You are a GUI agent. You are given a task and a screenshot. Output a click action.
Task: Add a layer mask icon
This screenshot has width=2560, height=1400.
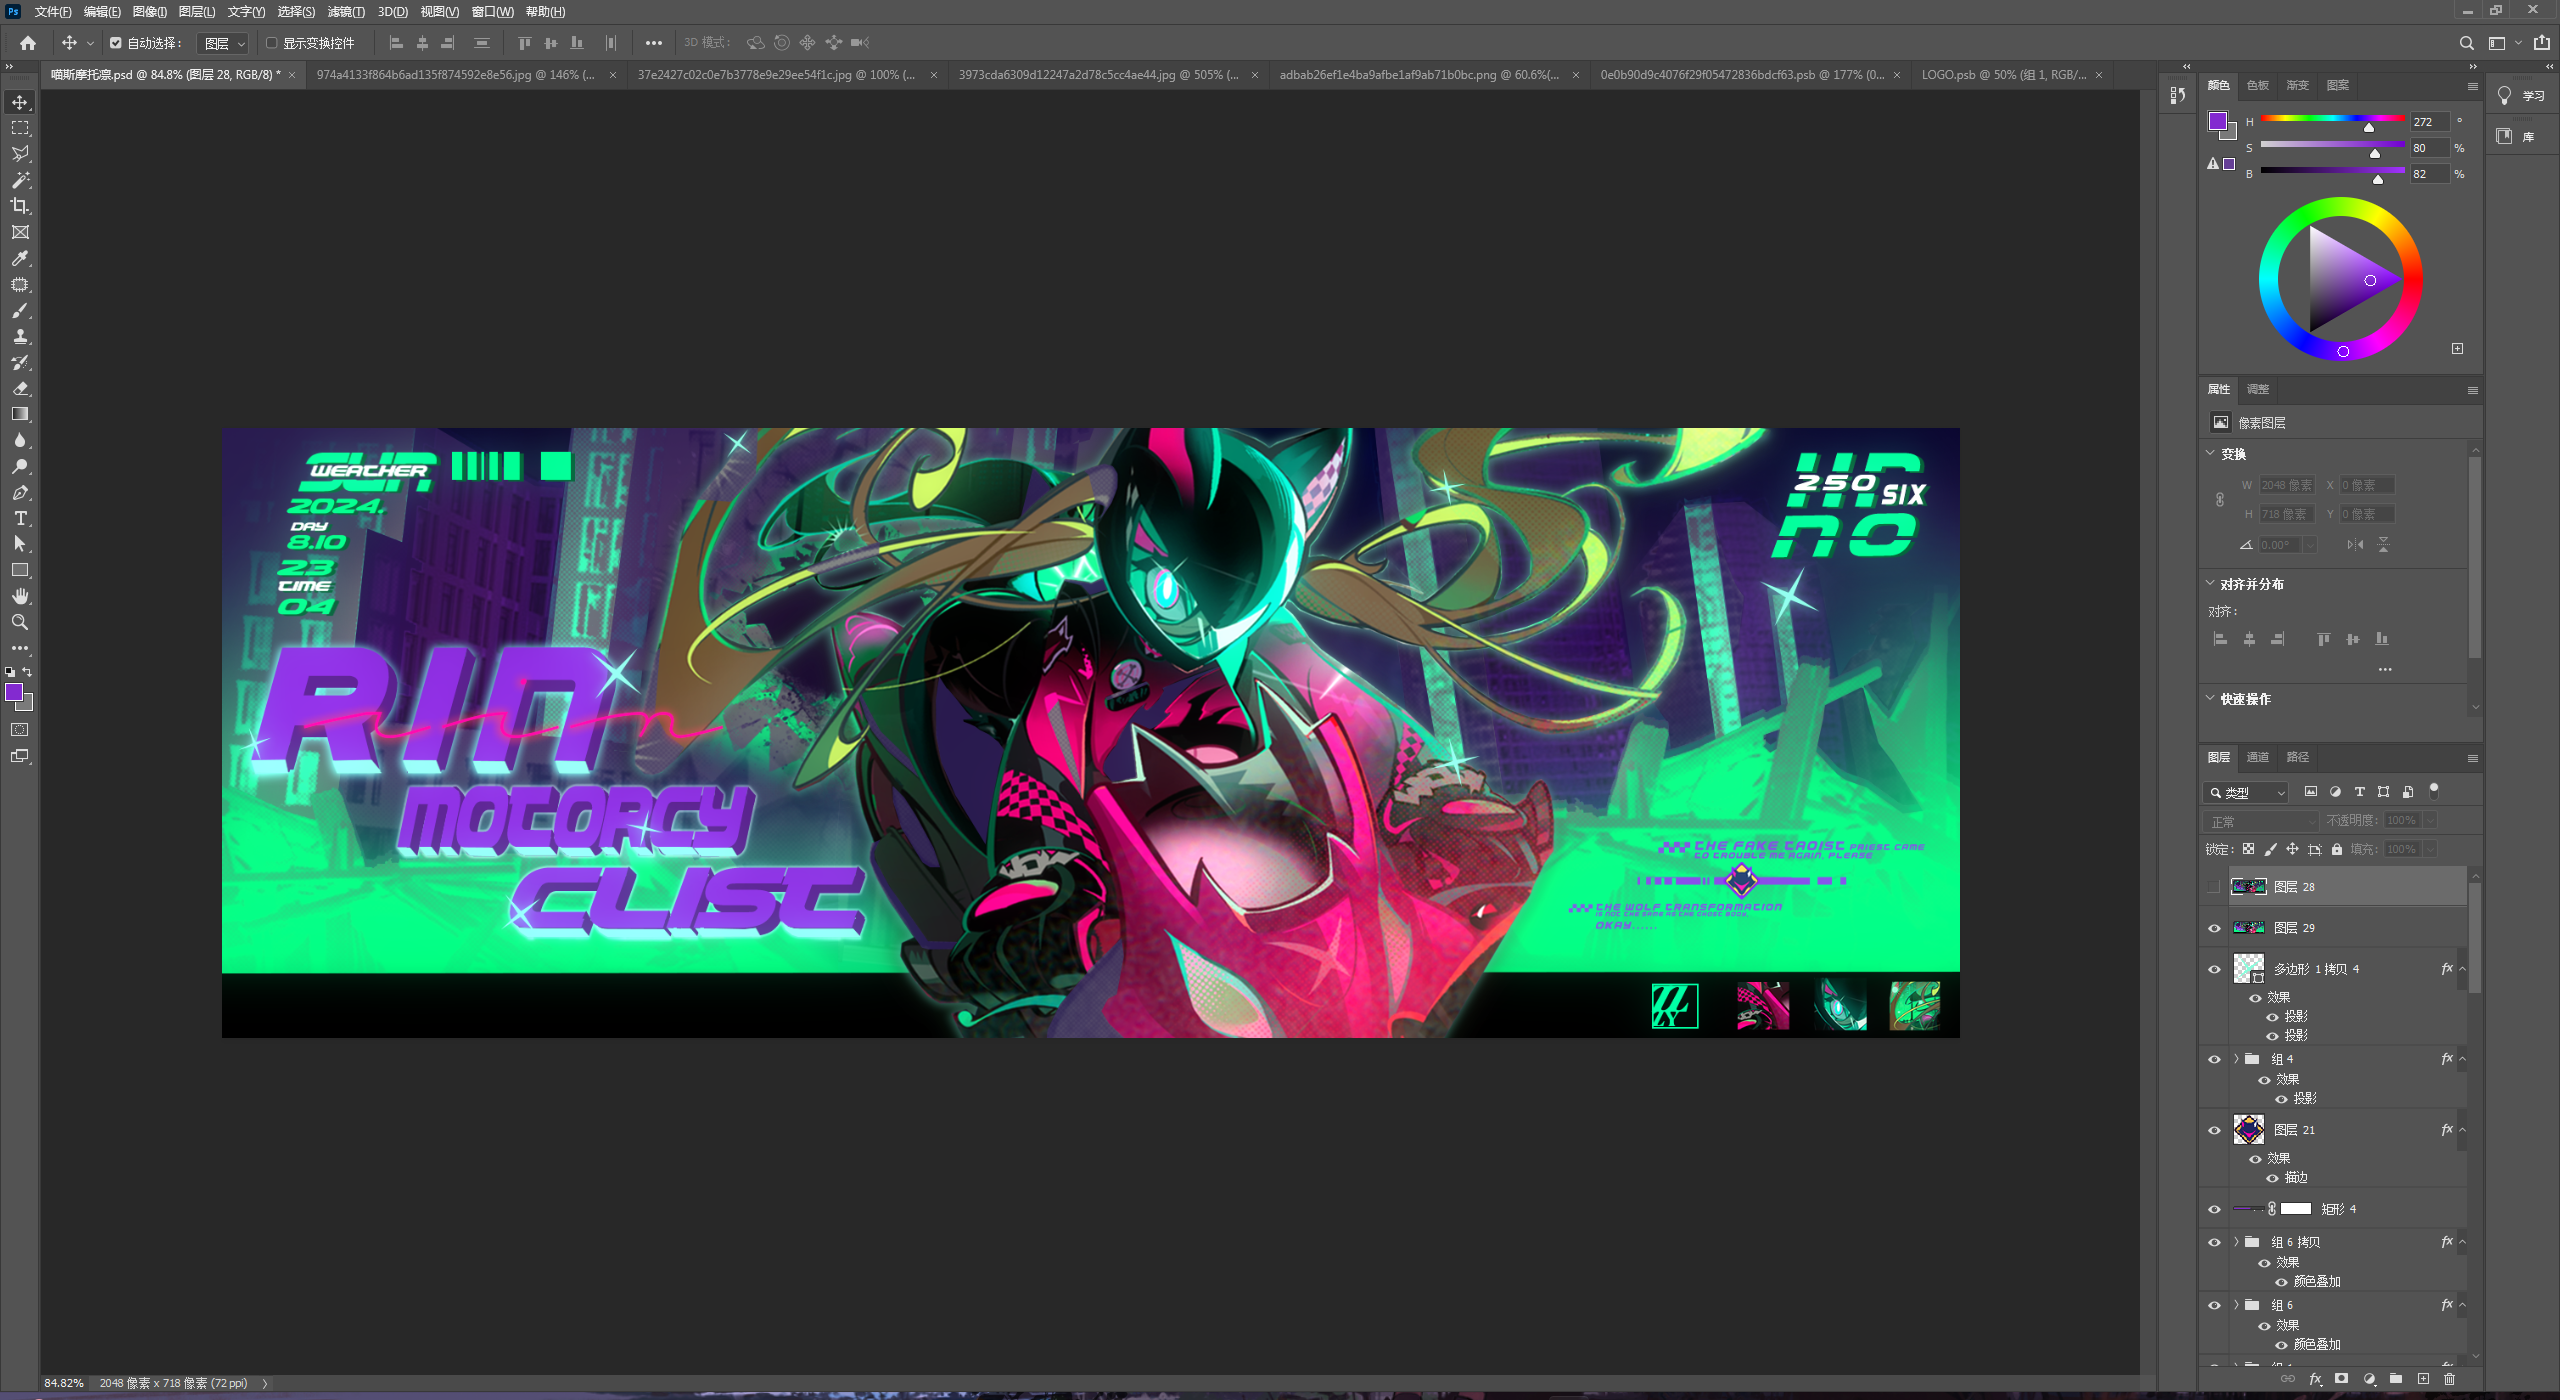click(2341, 1379)
